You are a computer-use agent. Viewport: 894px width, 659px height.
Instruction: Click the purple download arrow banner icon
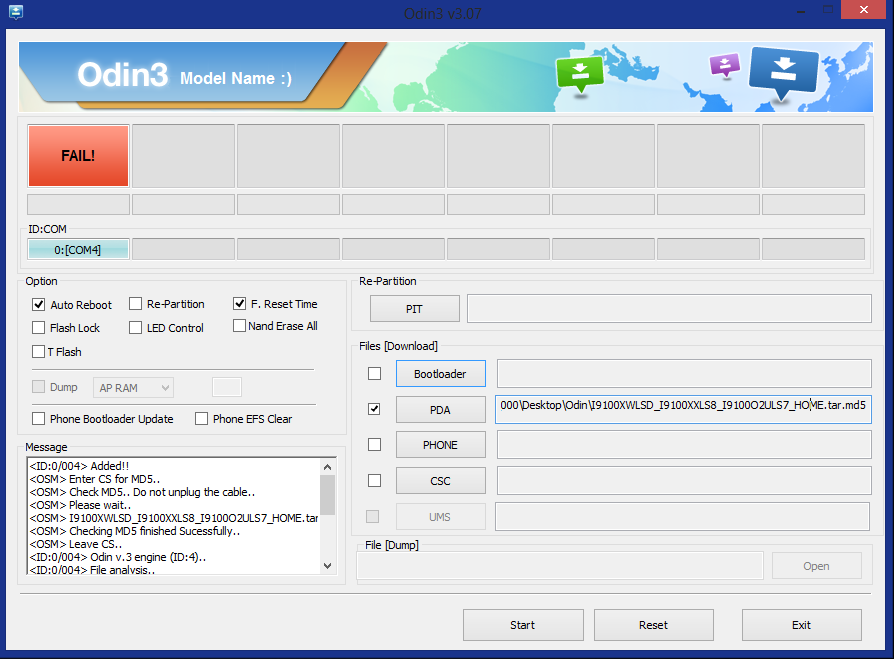tap(725, 64)
